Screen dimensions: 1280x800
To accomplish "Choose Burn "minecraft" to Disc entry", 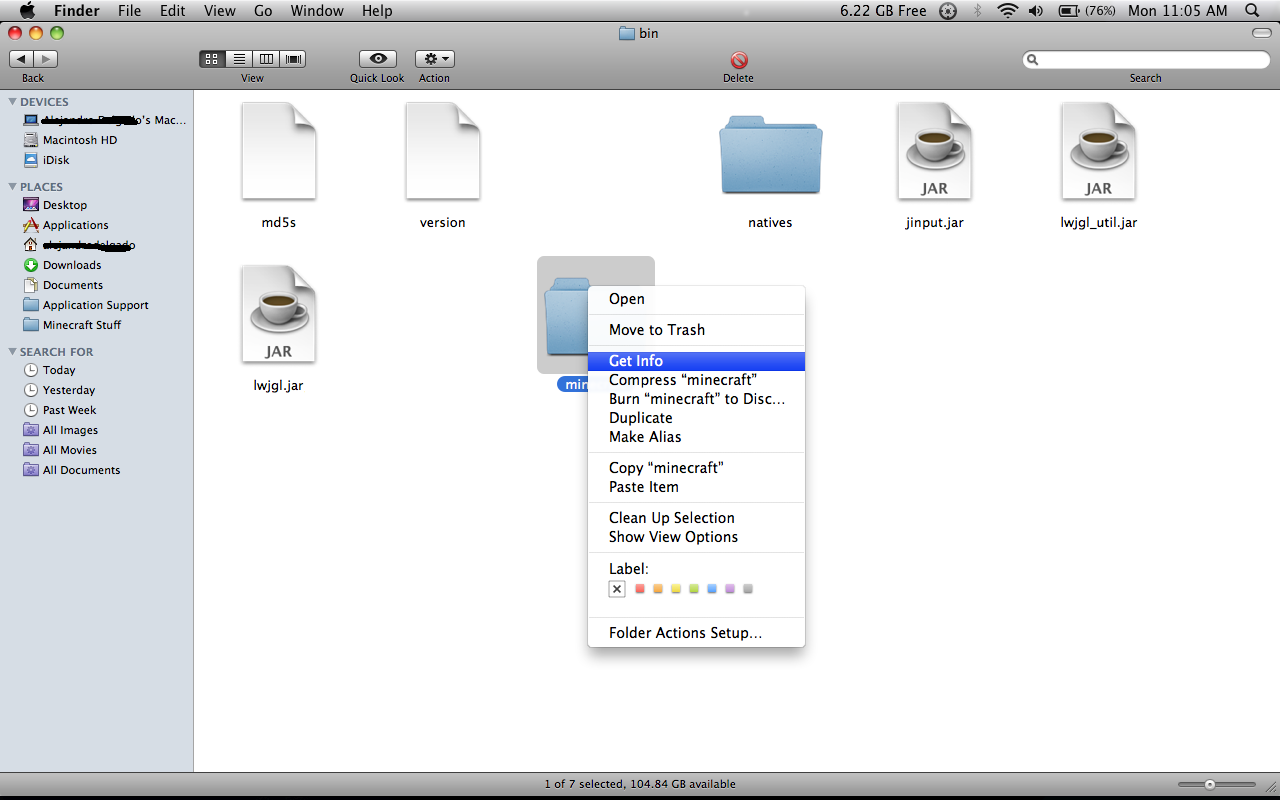I will click(x=696, y=399).
